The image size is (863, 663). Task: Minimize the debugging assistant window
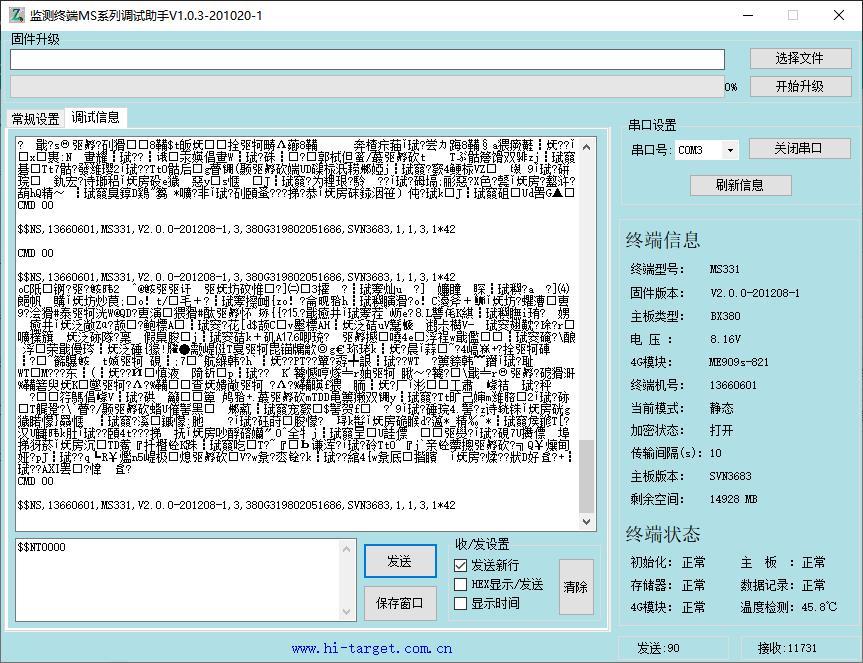coord(745,15)
